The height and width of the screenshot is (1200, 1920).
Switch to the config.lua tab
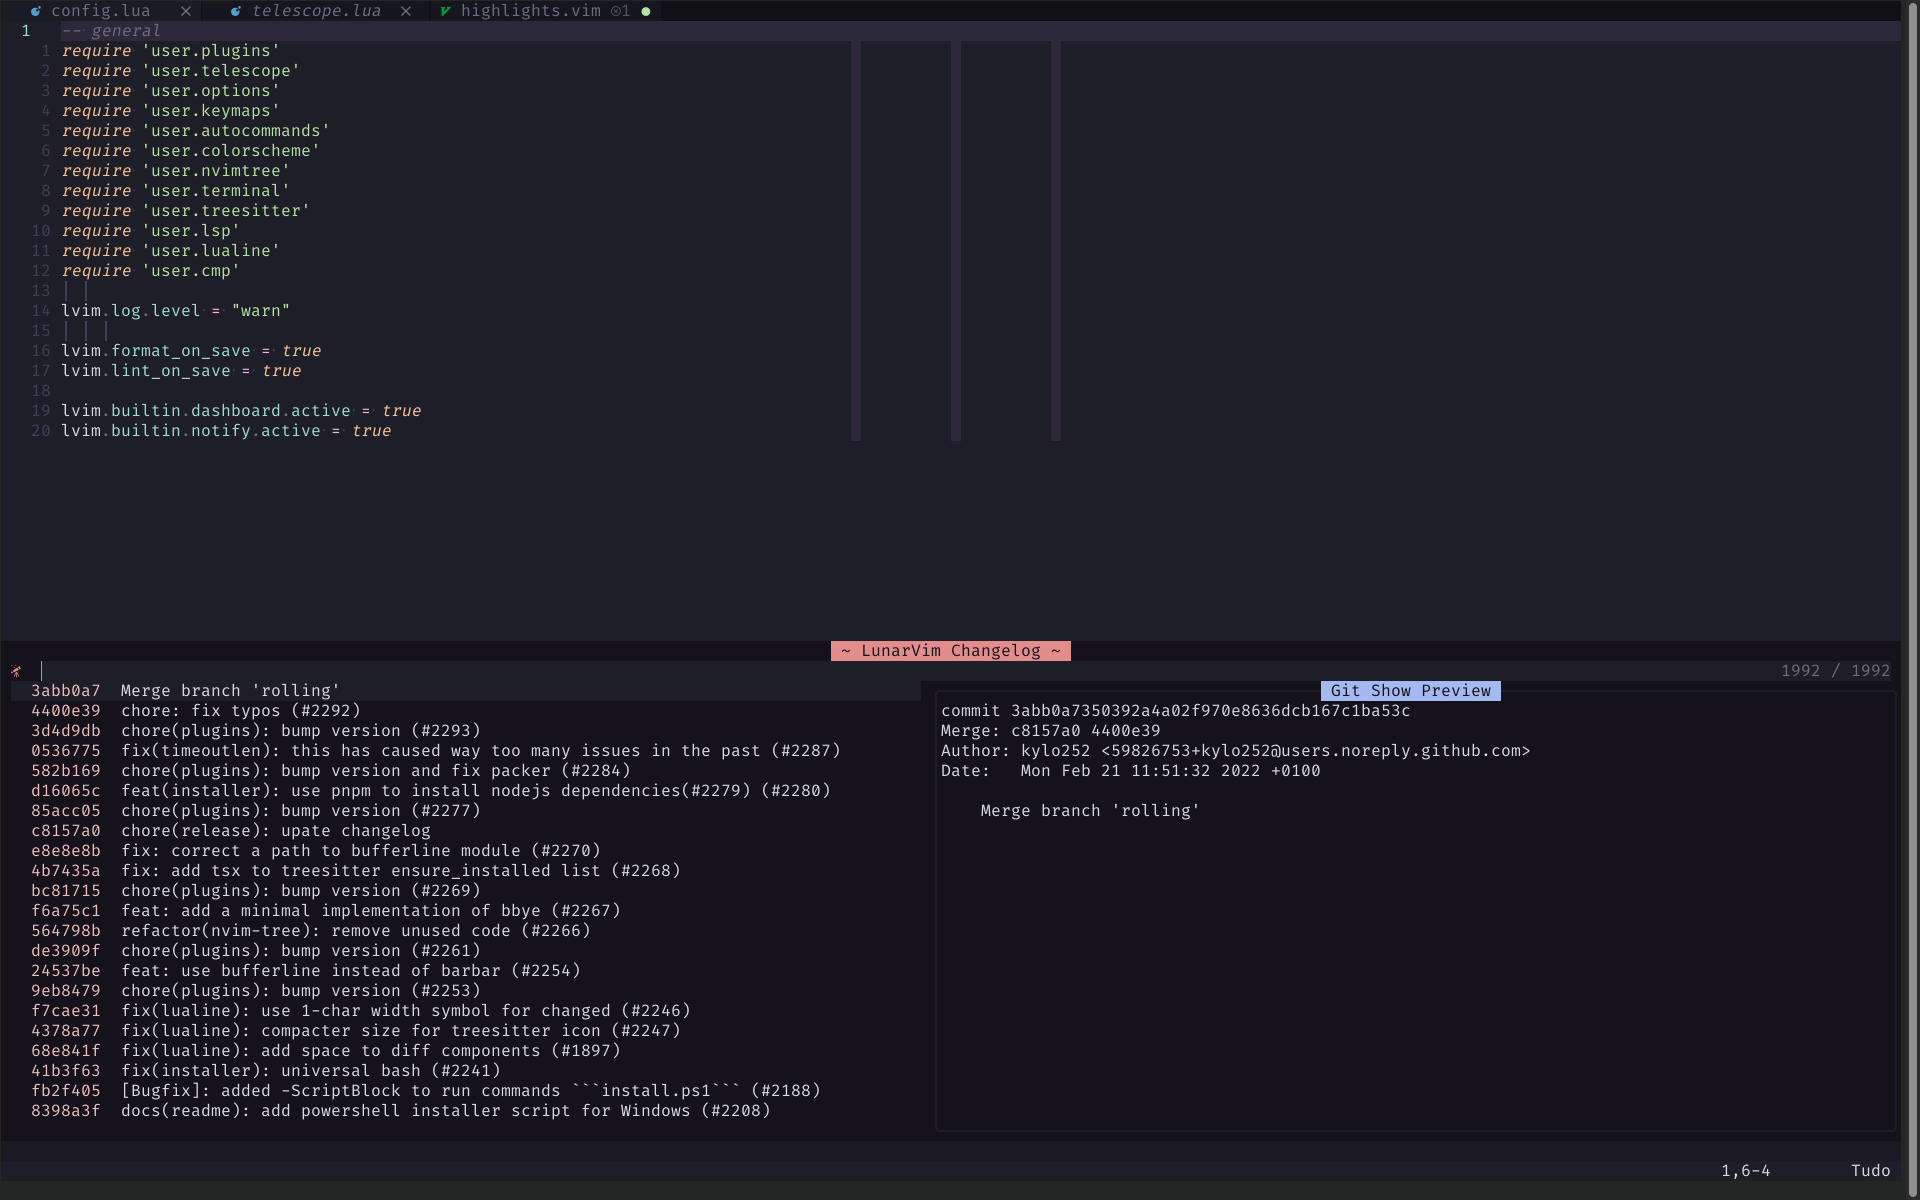100,11
